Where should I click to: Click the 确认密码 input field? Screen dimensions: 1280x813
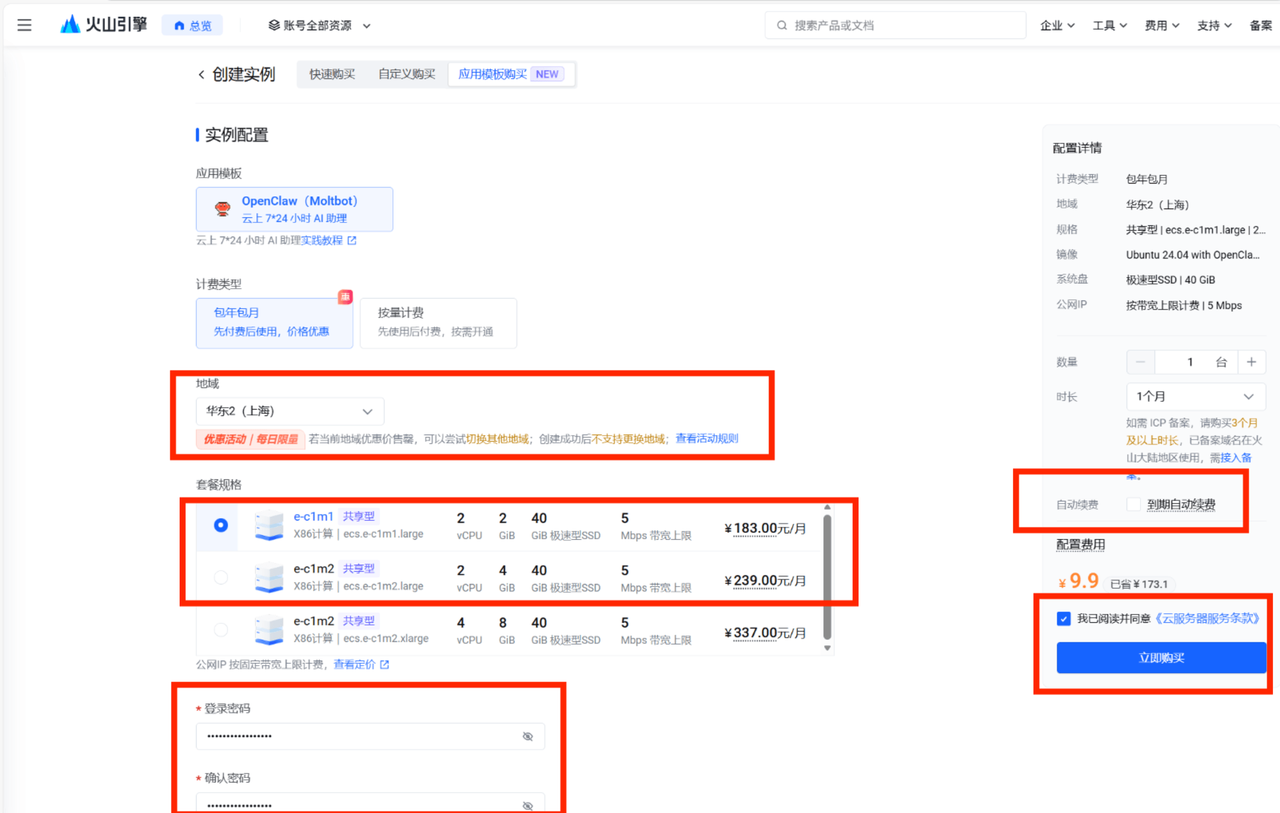pos(370,803)
